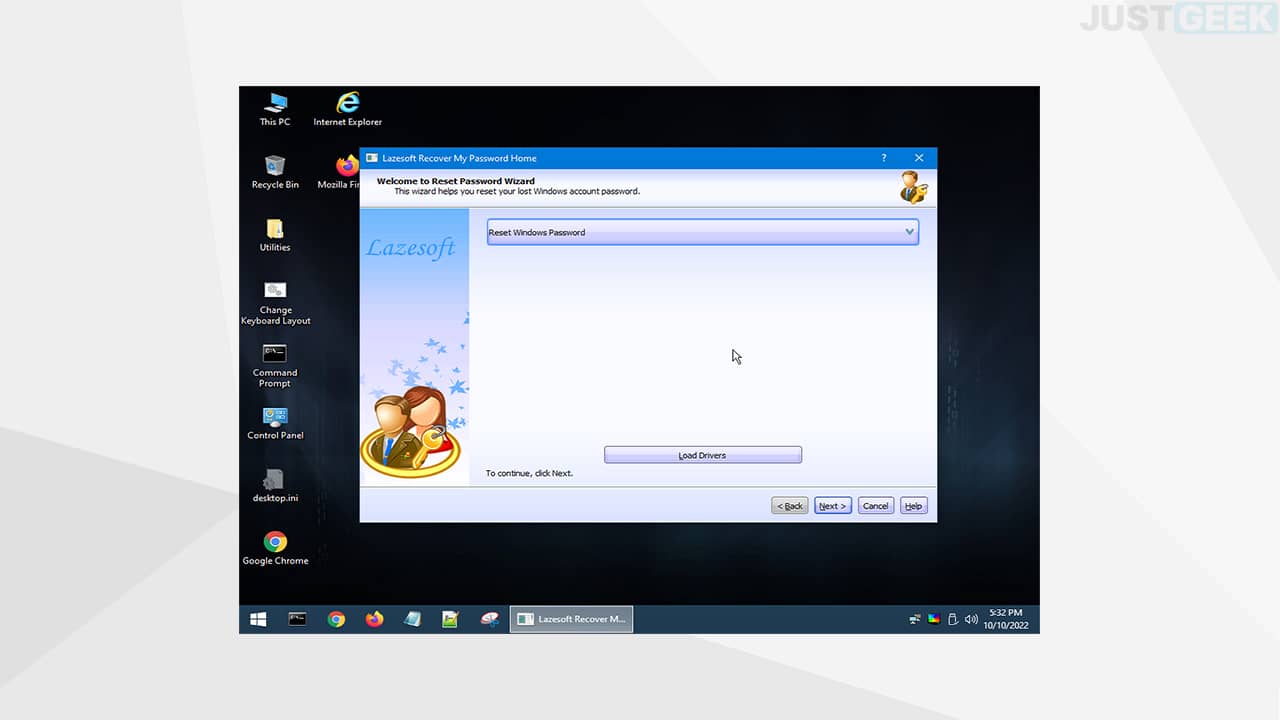Click the volume icon in the system tray
The image size is (1280, 720).
(970, 619)
